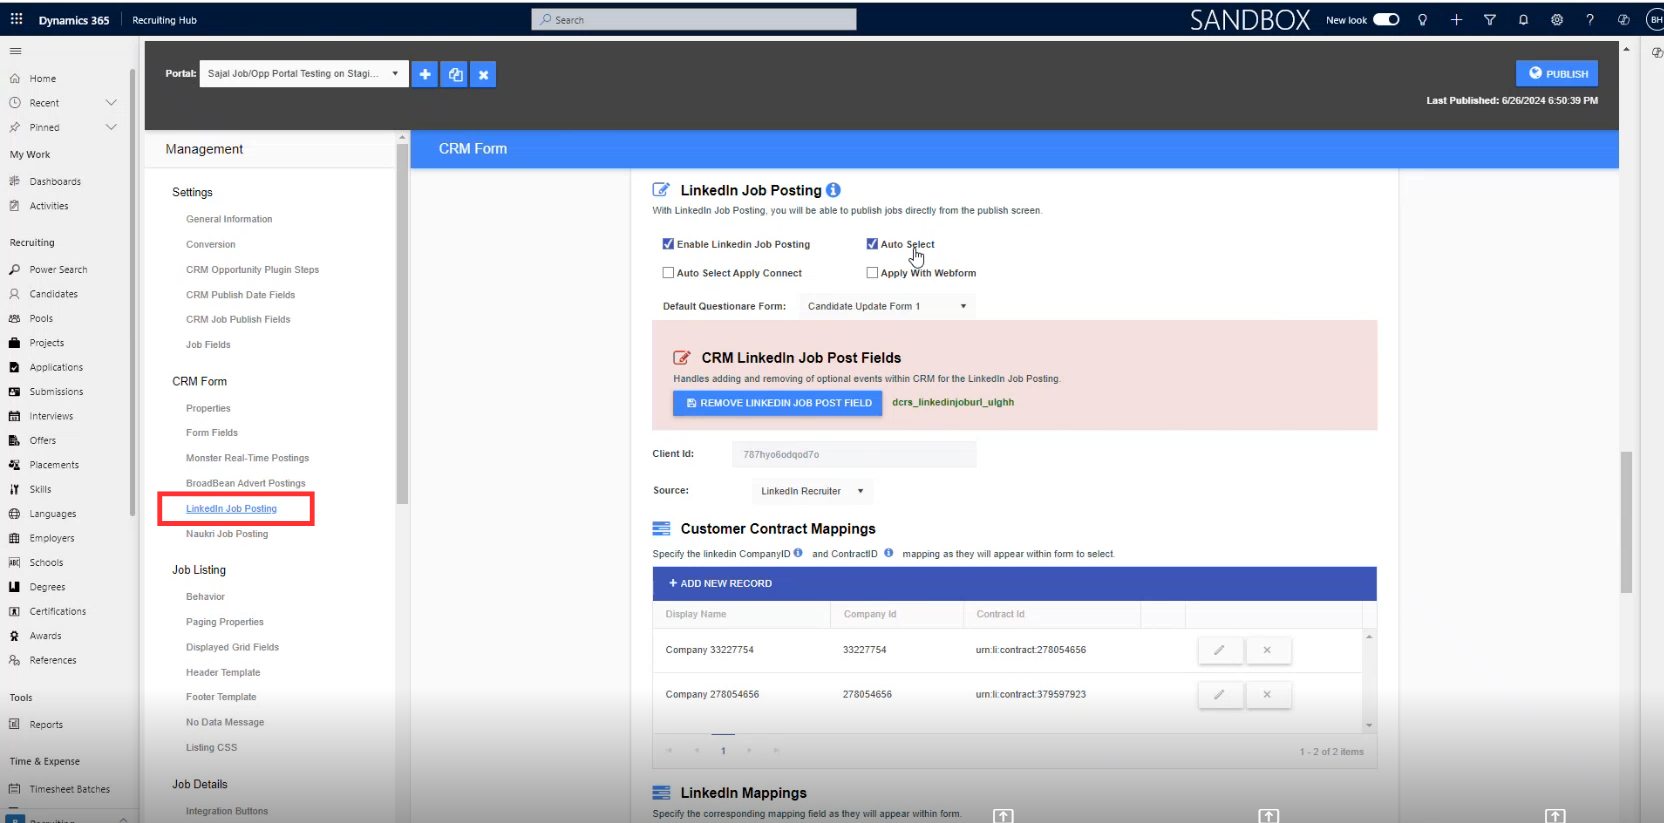Edit the Company 278054656 record
This screenshot has width=1664, height=823.
tap(1220, 694)
